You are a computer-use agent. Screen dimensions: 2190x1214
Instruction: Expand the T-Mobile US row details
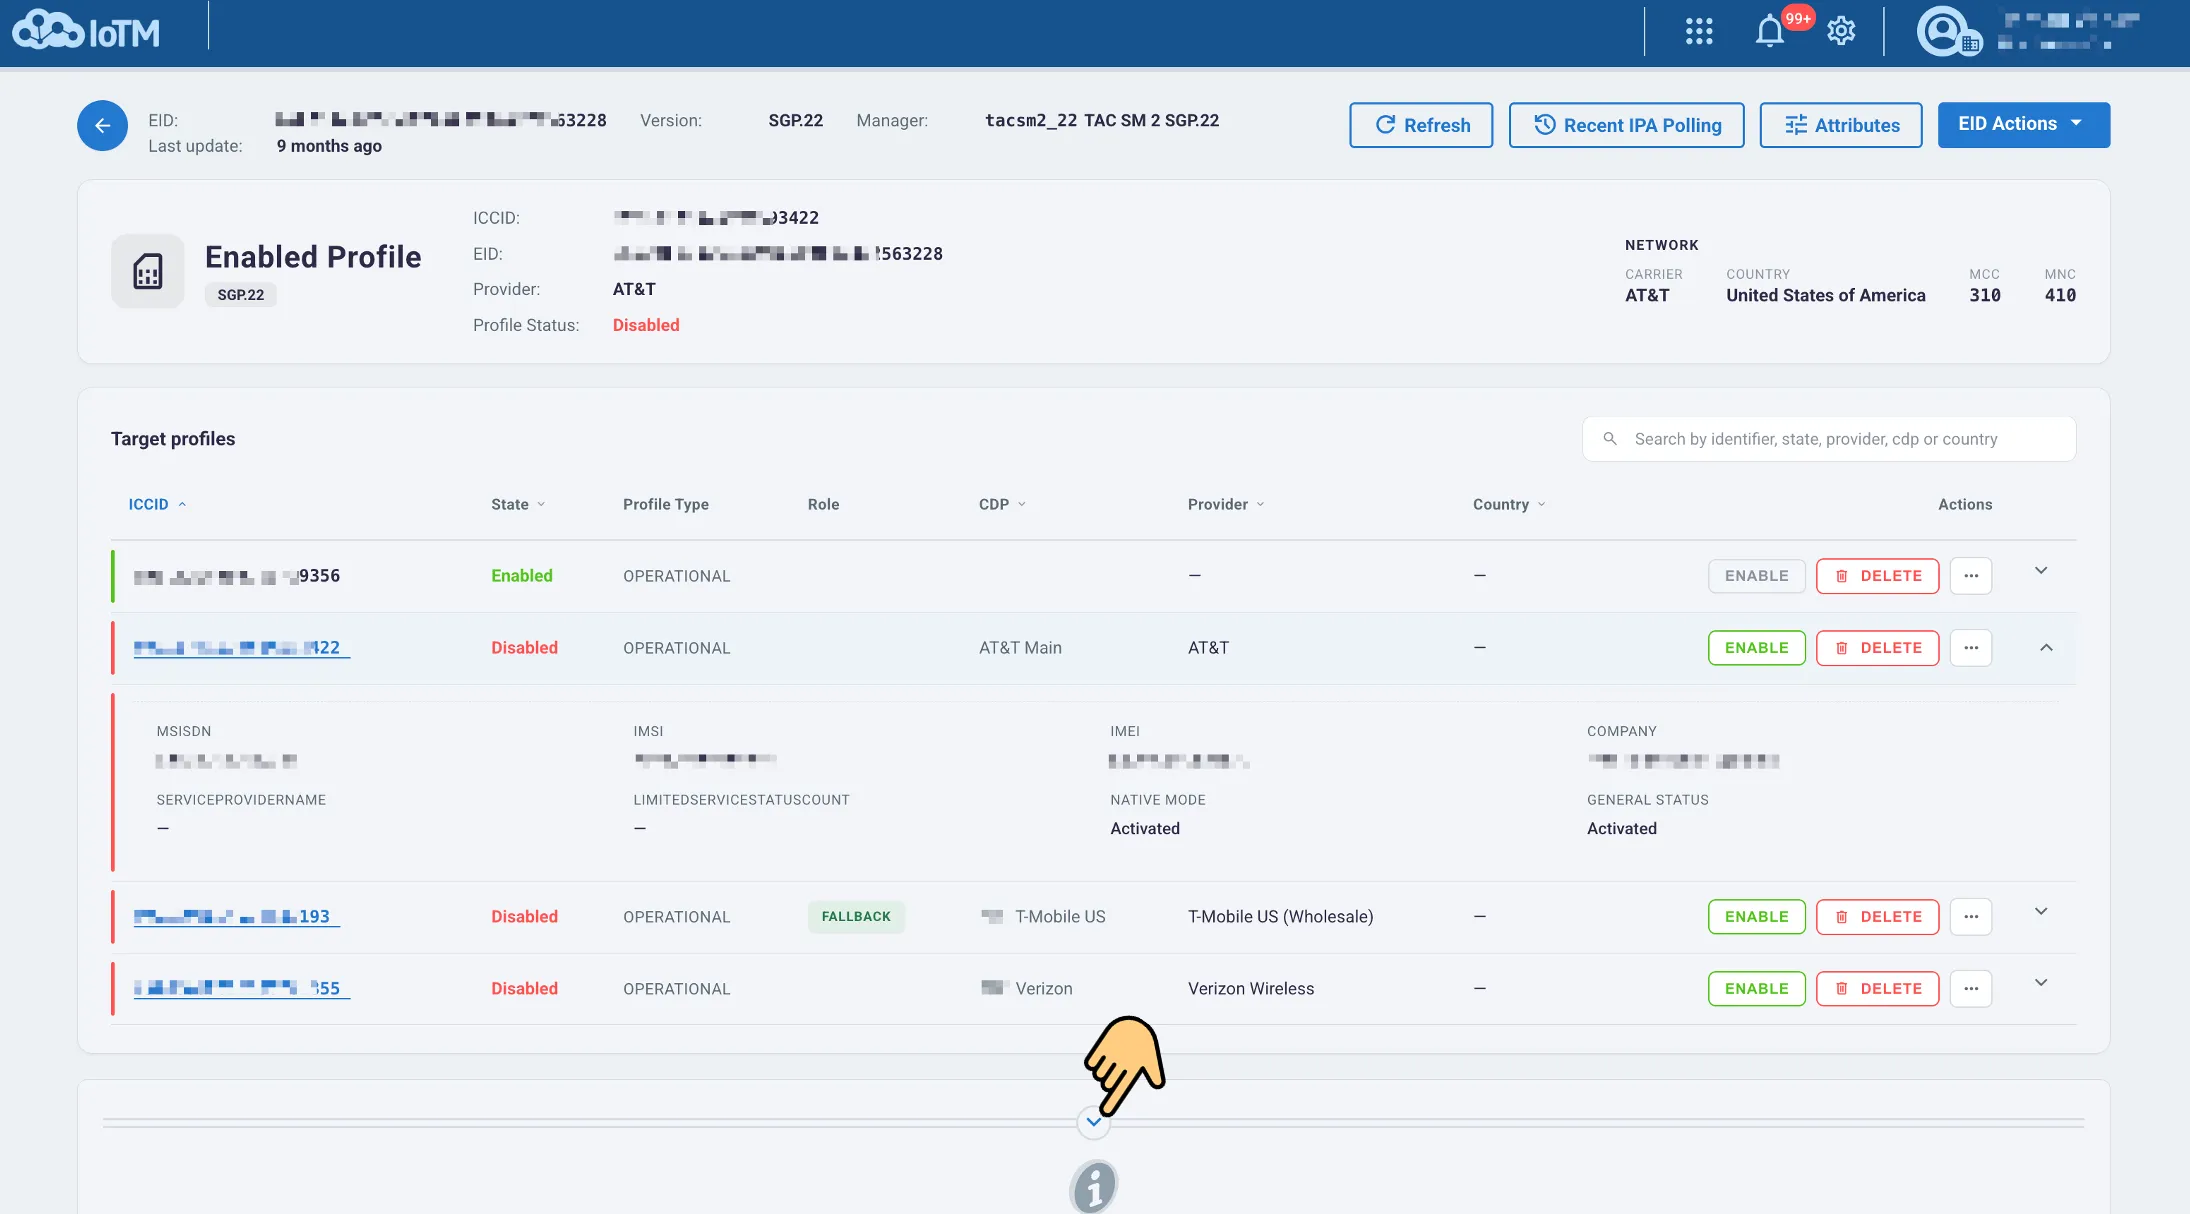2041,912
